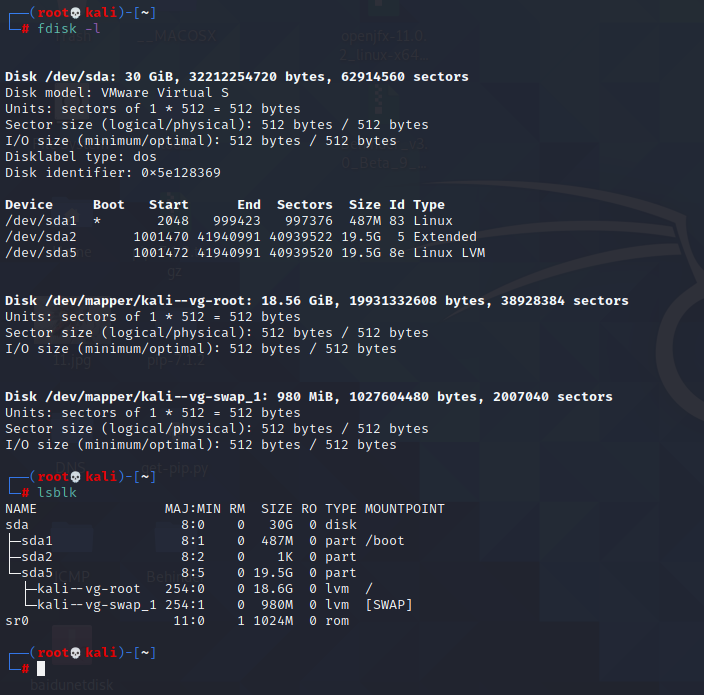Viewport: 704px width, 695px height.
Task: Click the 'Linux LVM' type value
Action: (449, 253)
